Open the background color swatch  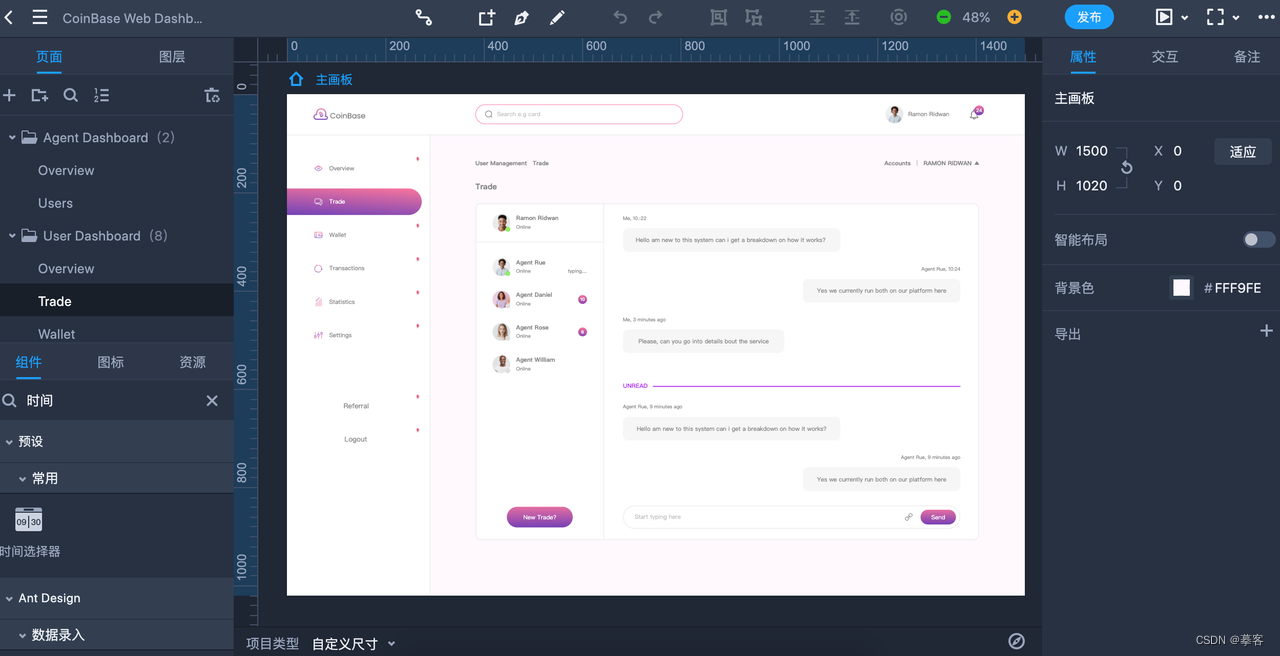click(x=1182, y=288)
